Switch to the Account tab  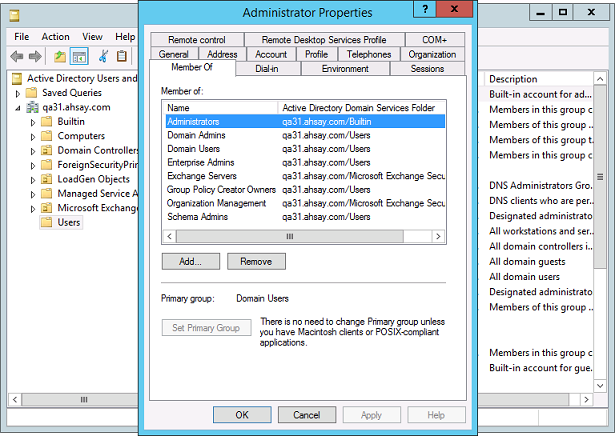271,54
